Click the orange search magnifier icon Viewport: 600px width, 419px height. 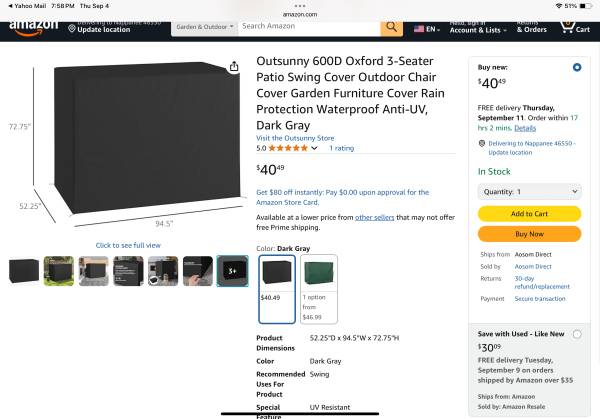(x=391, y=28)
